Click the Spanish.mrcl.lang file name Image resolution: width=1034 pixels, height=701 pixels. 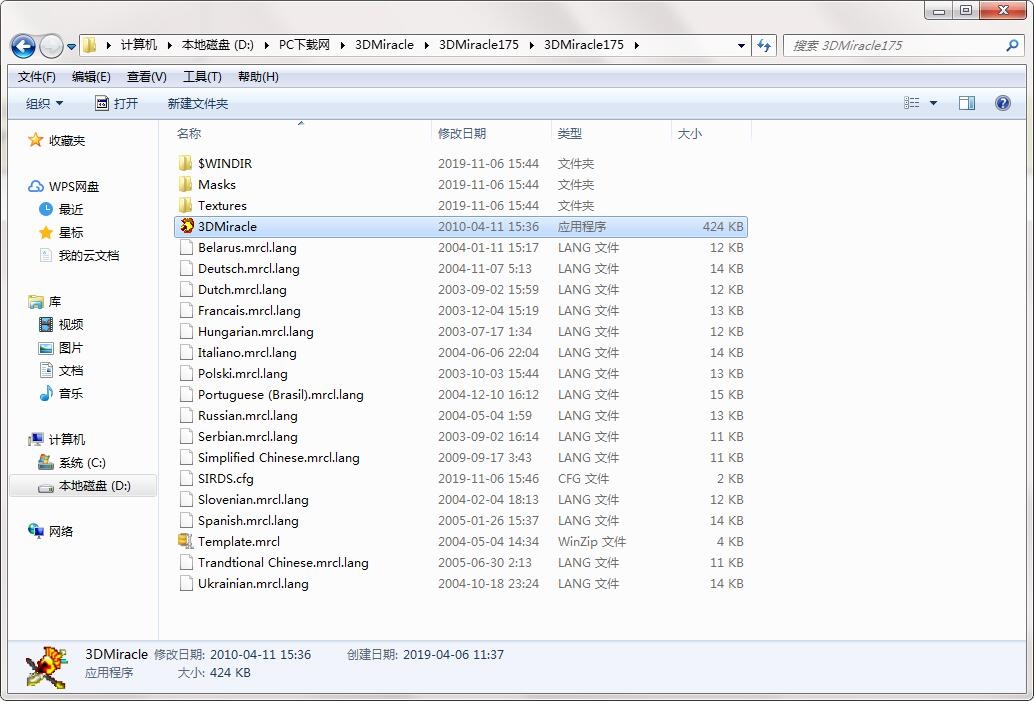click(x=248, y=521)
